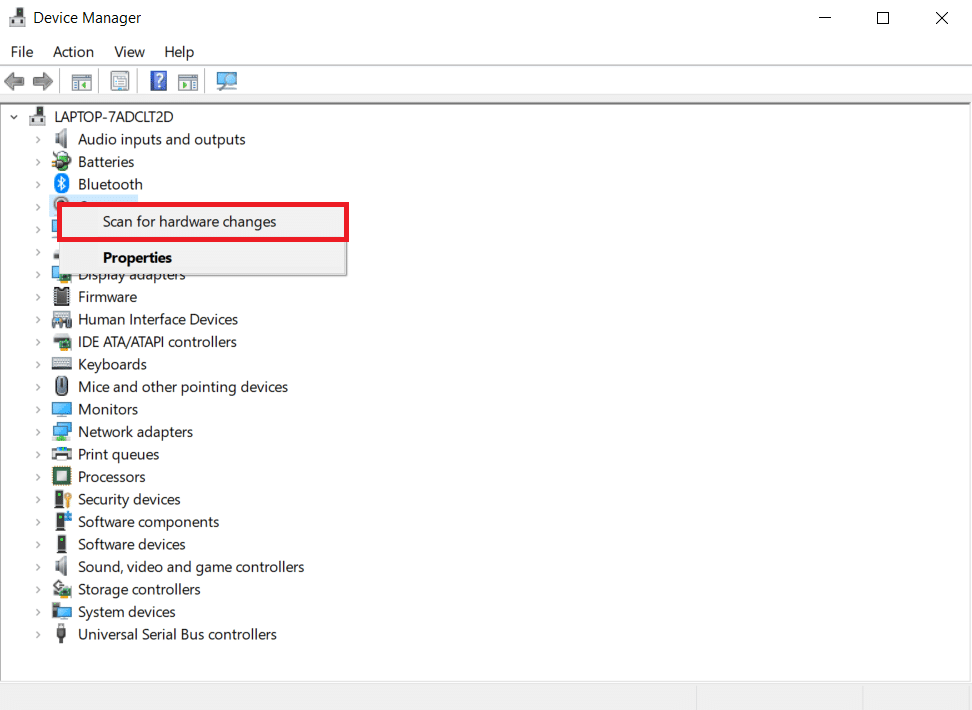Maximize the Device Manager window
This screenshot has width=972, height=710.
tap(883, 18)
